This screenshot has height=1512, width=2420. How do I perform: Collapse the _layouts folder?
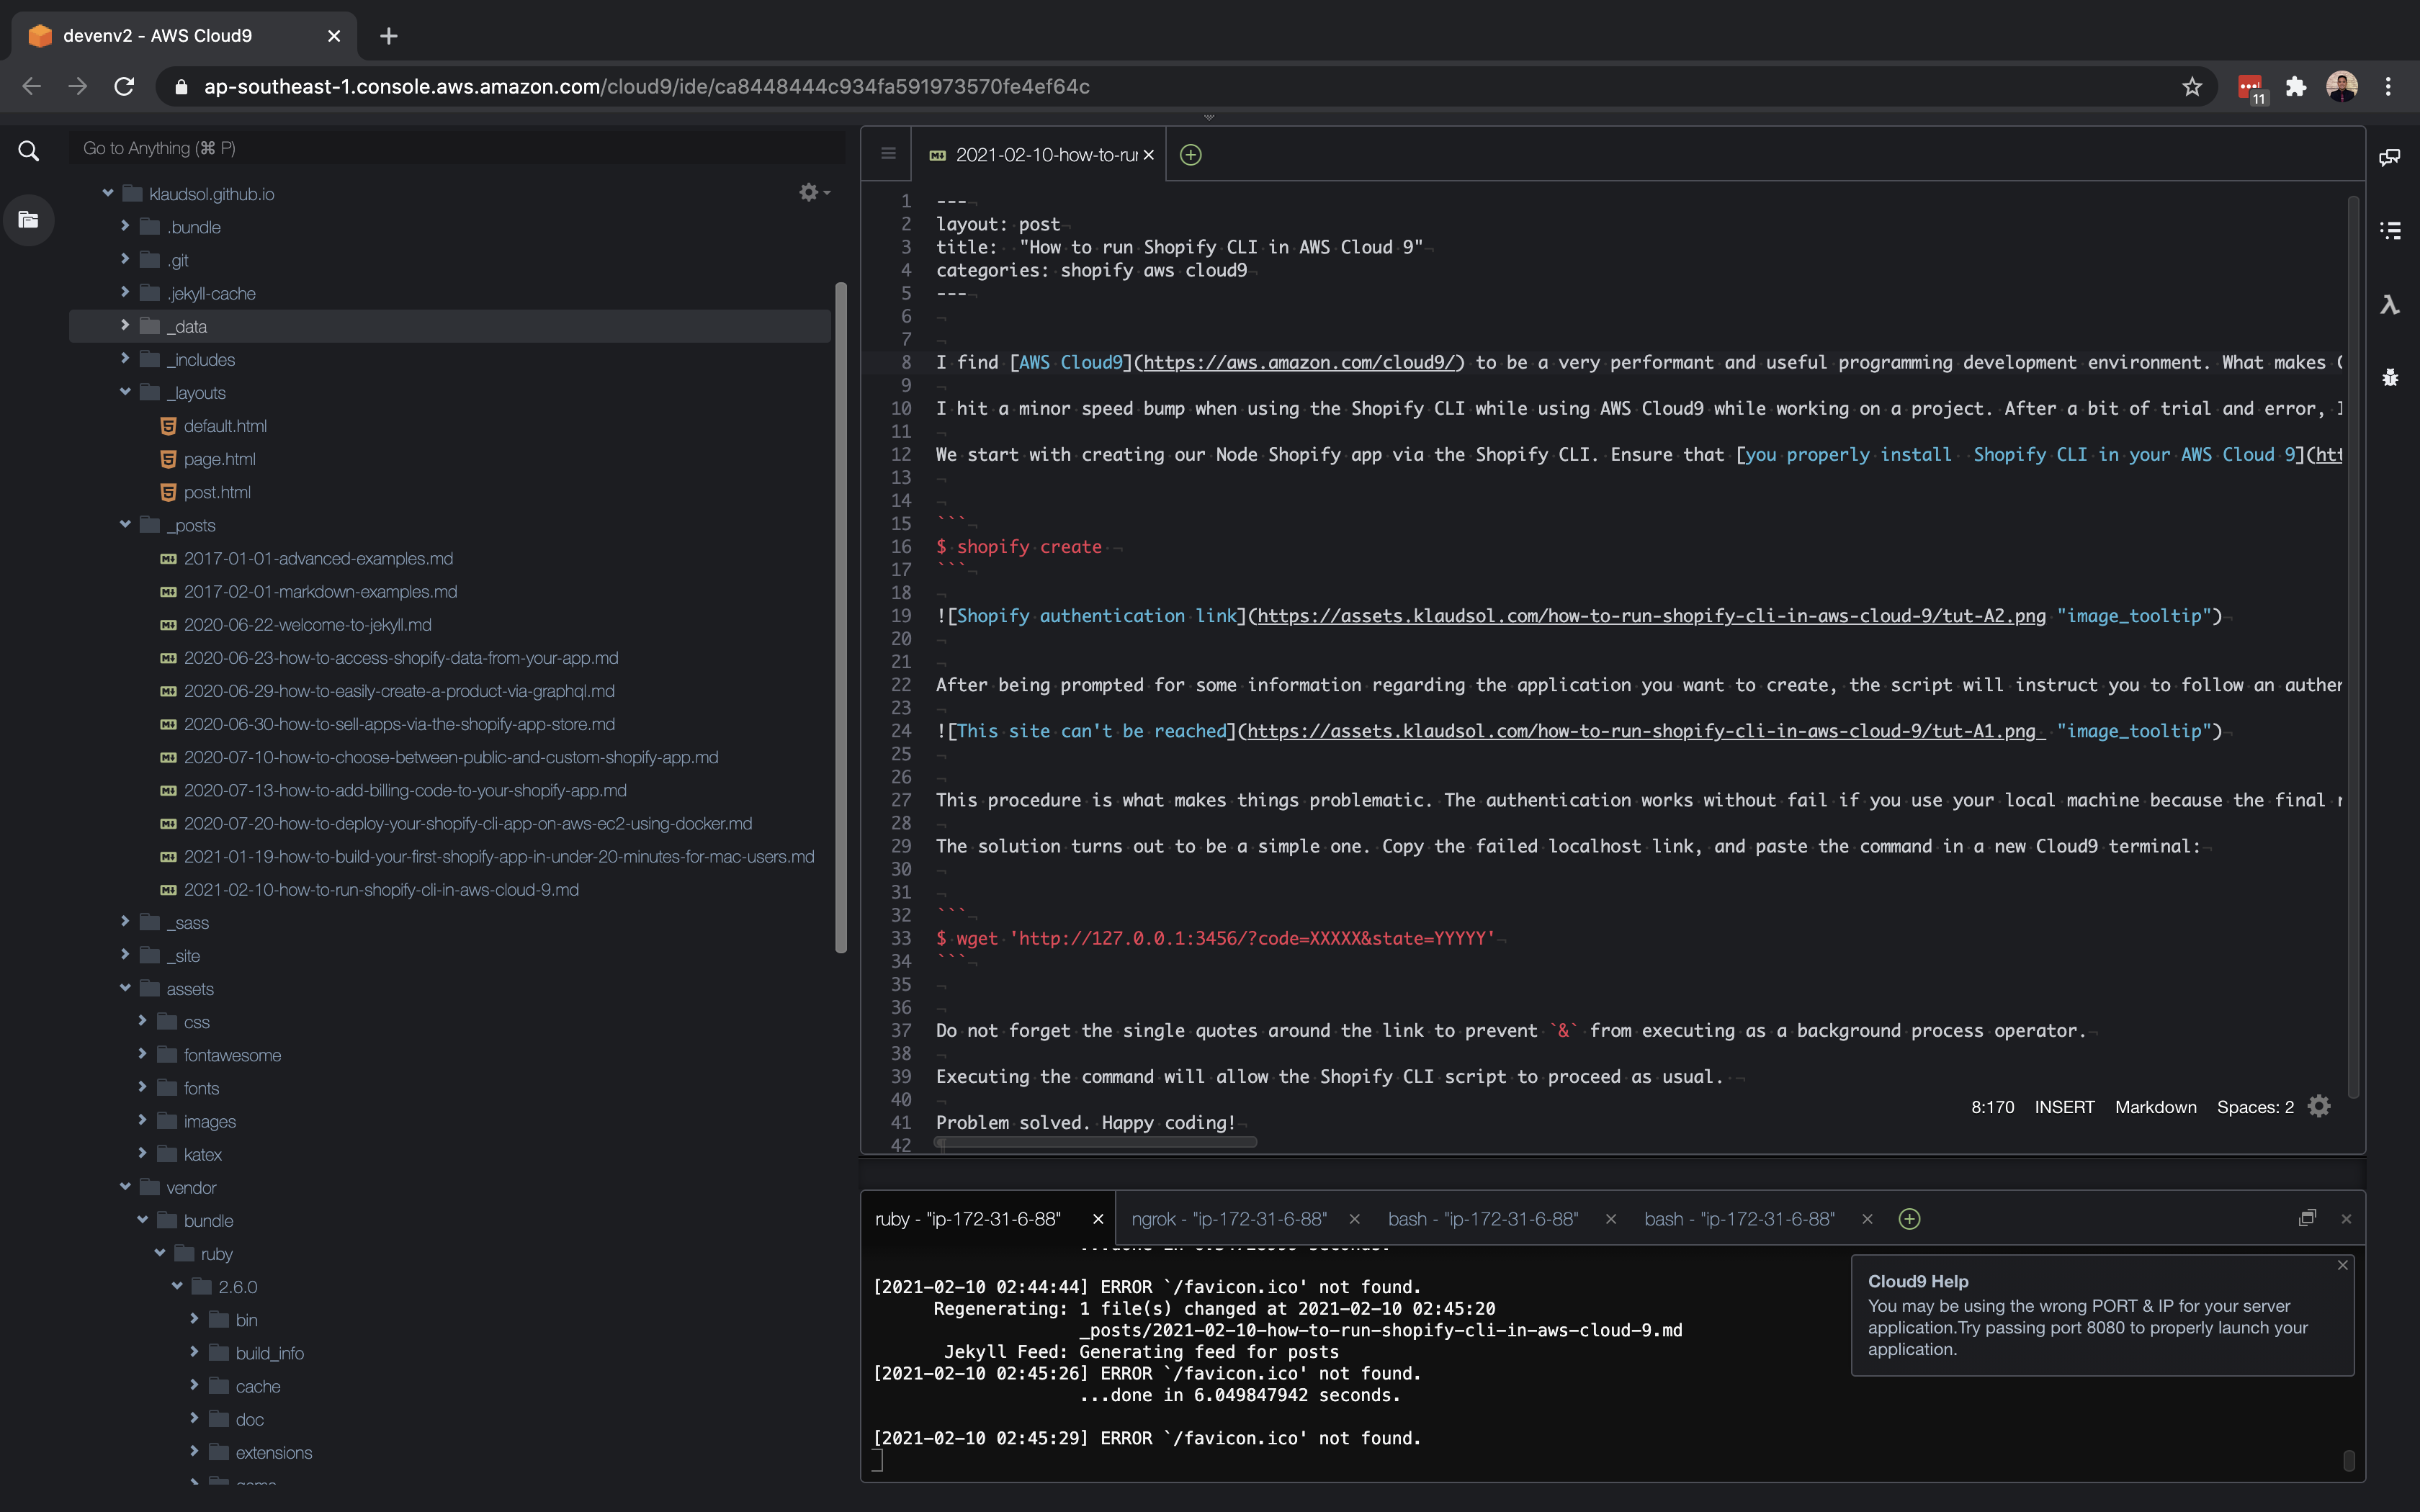124,392
